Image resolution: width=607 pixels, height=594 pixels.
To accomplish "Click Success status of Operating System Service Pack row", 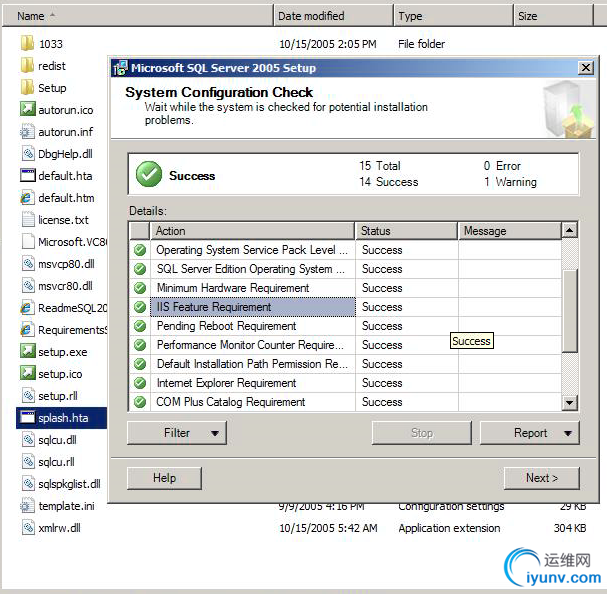I will pyautogui.click(x=382, y=250).
